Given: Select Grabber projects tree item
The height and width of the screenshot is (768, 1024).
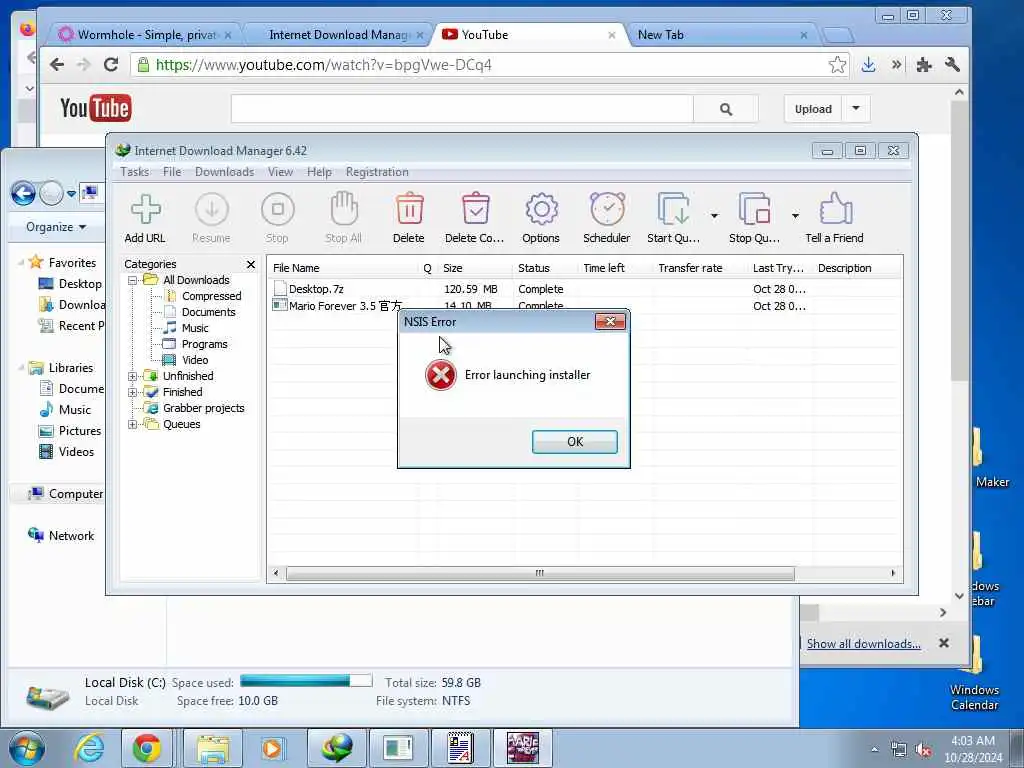Looking at the screenshot, I should 203,408.
